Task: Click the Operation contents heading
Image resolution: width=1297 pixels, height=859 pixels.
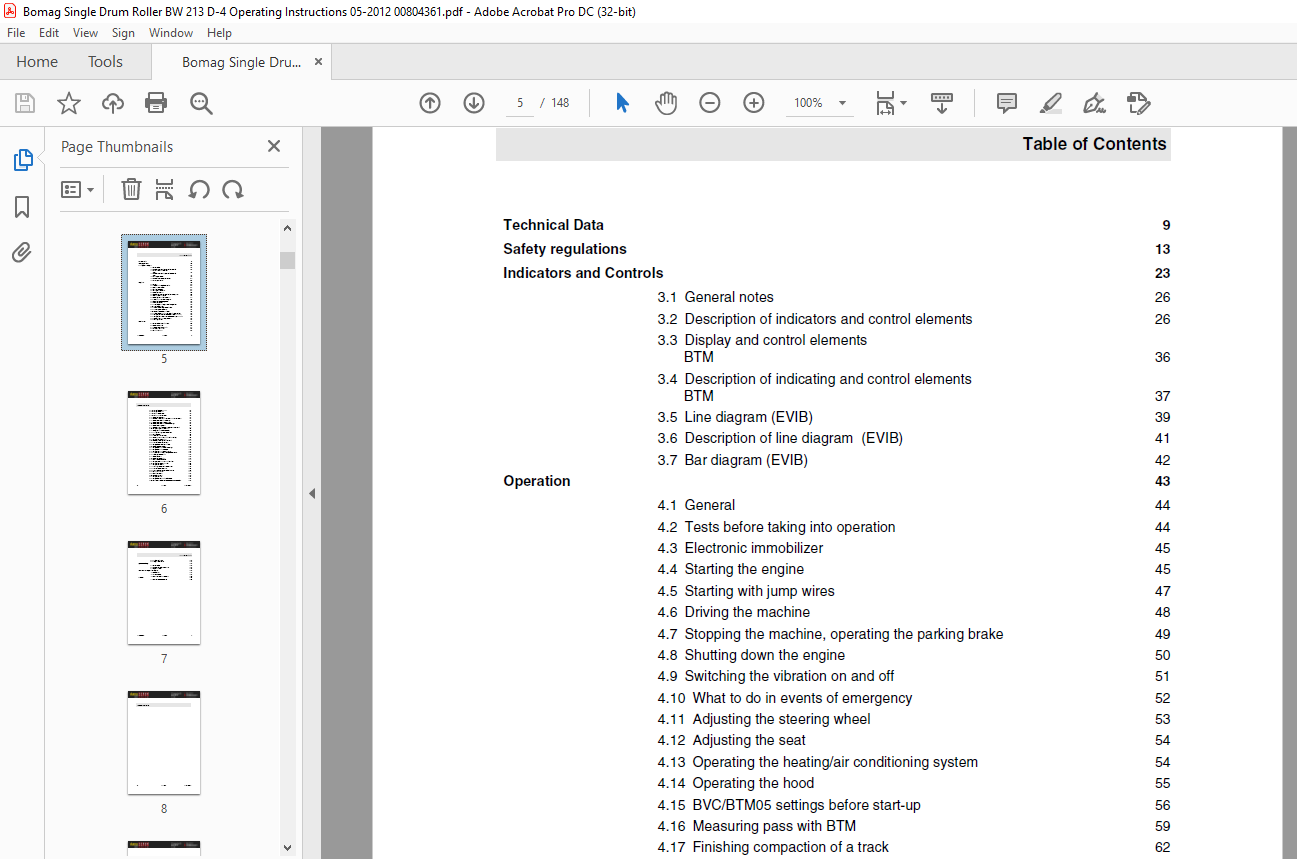Action: click(x=537, y=481)
